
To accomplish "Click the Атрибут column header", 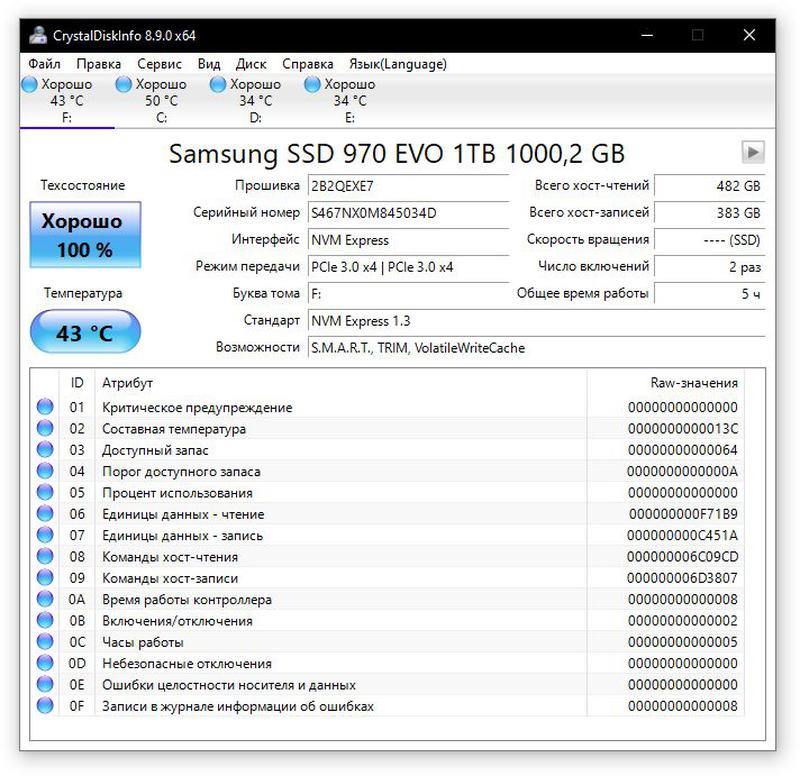I will 128,383.
